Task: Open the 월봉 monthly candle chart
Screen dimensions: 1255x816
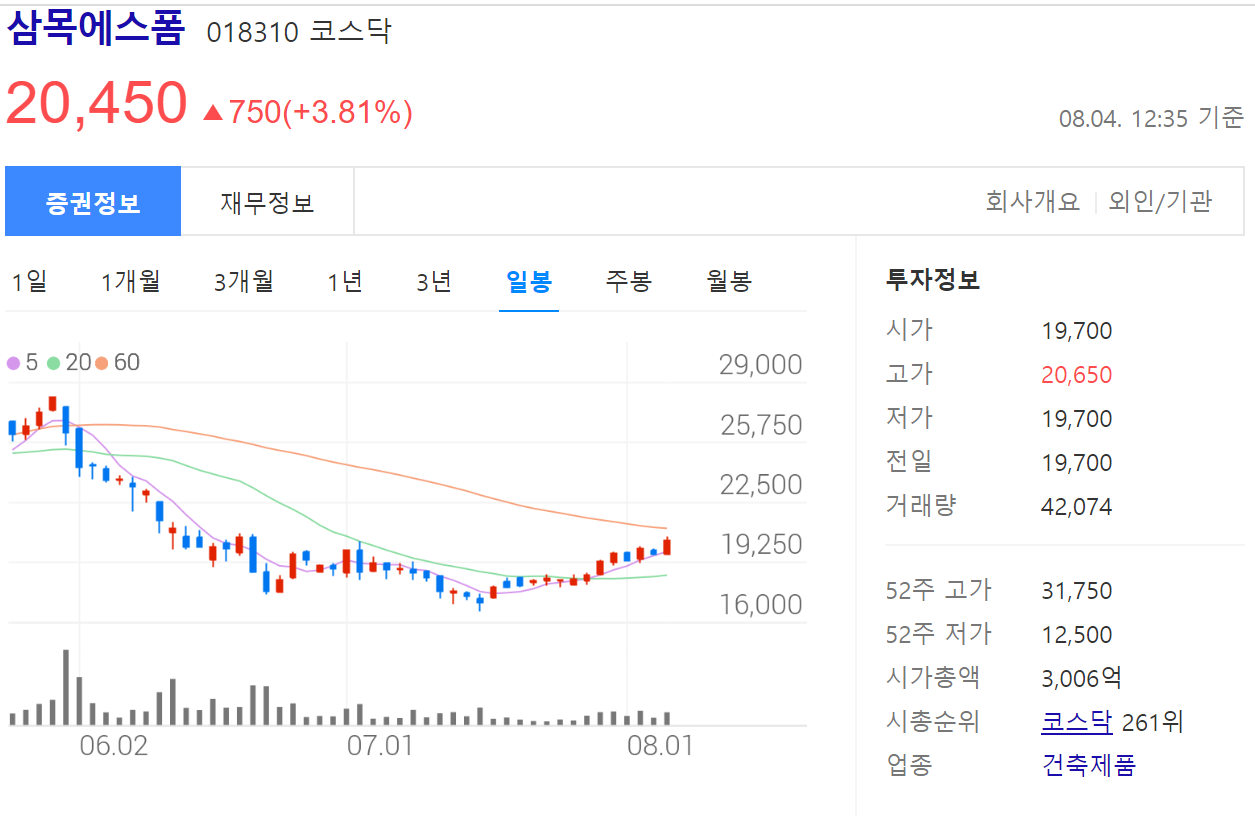Action: tap(727, 281)
